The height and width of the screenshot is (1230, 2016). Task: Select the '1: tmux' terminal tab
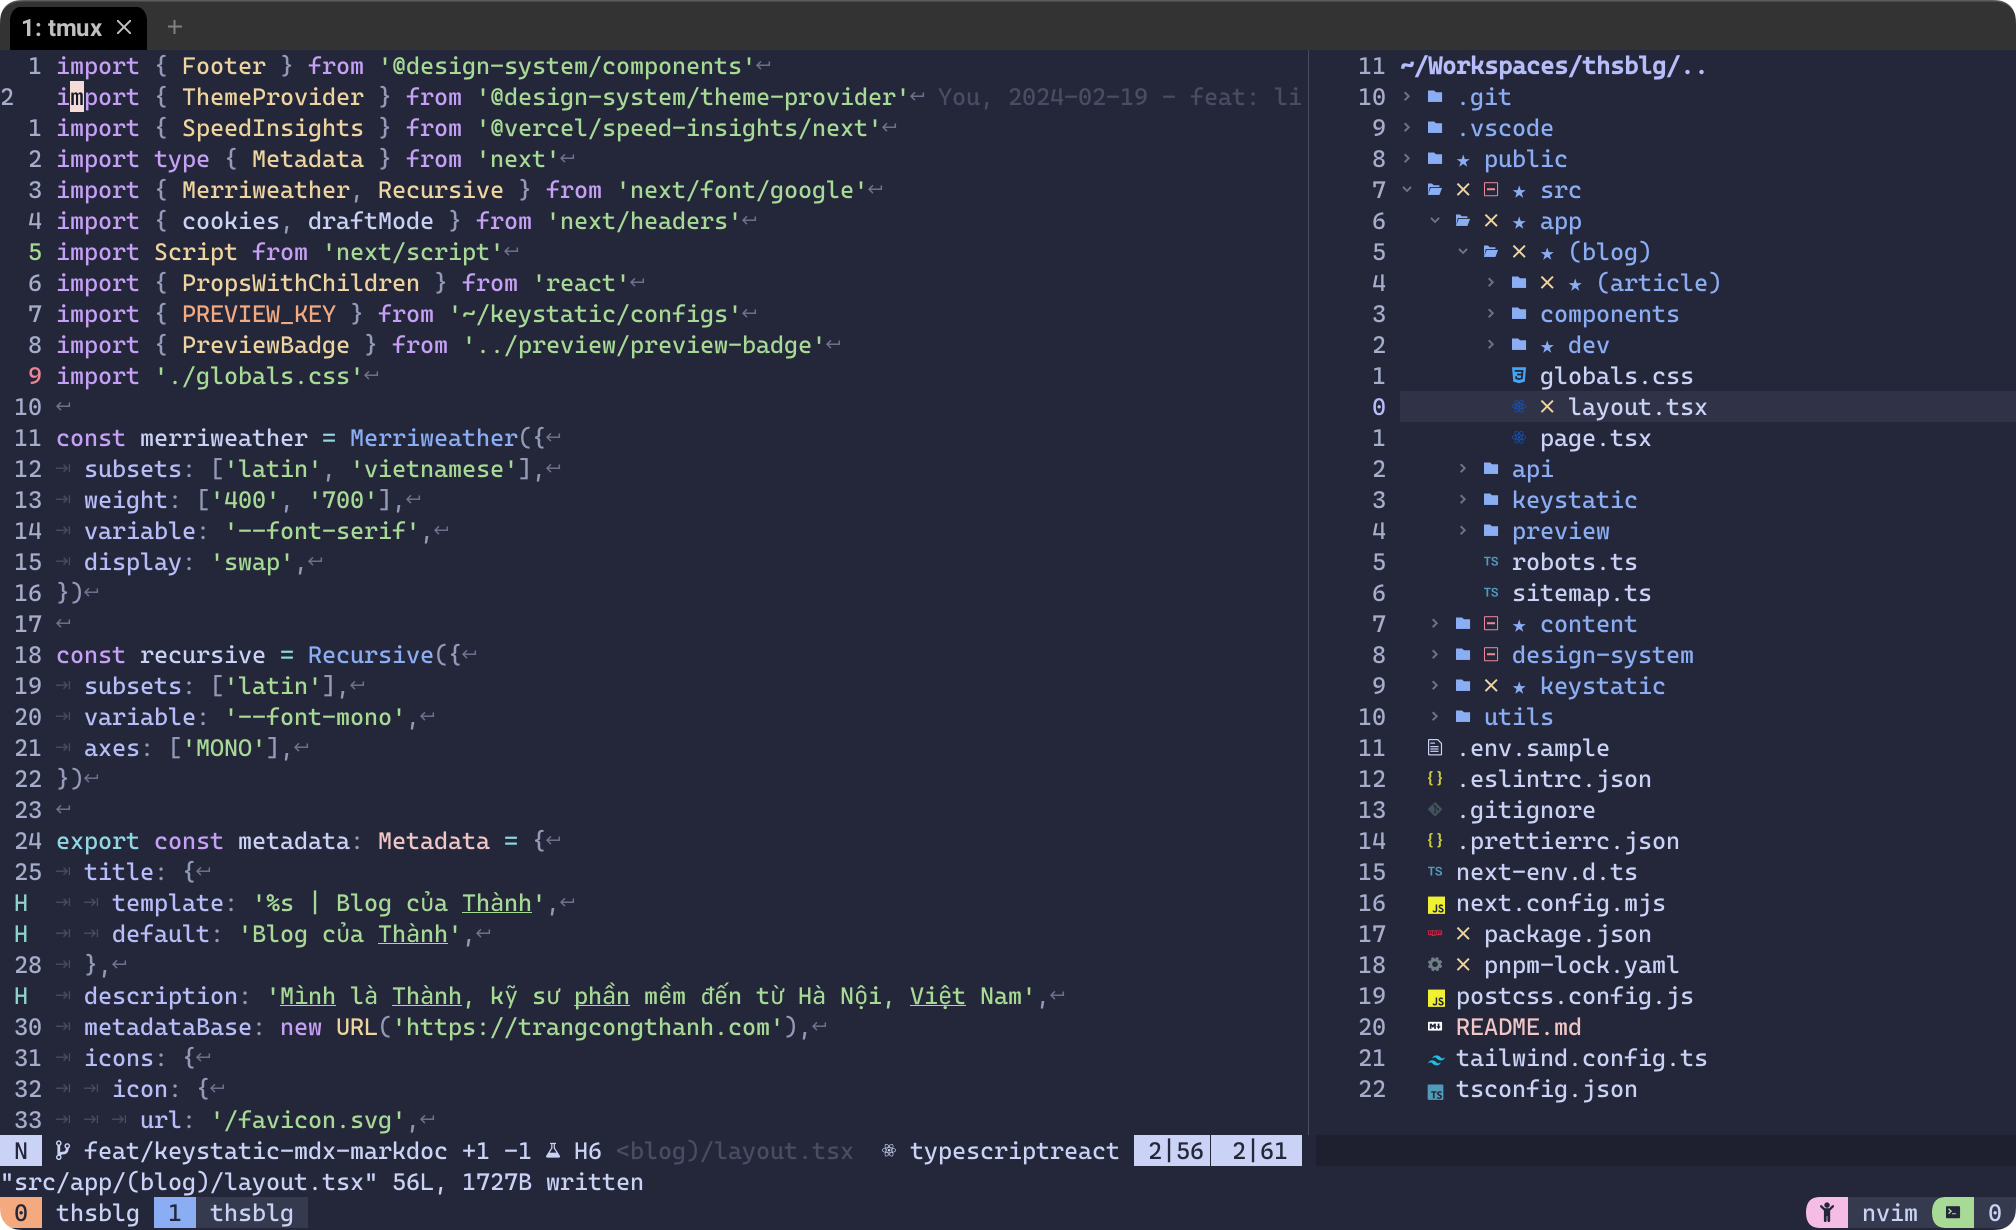click(62, 28)
